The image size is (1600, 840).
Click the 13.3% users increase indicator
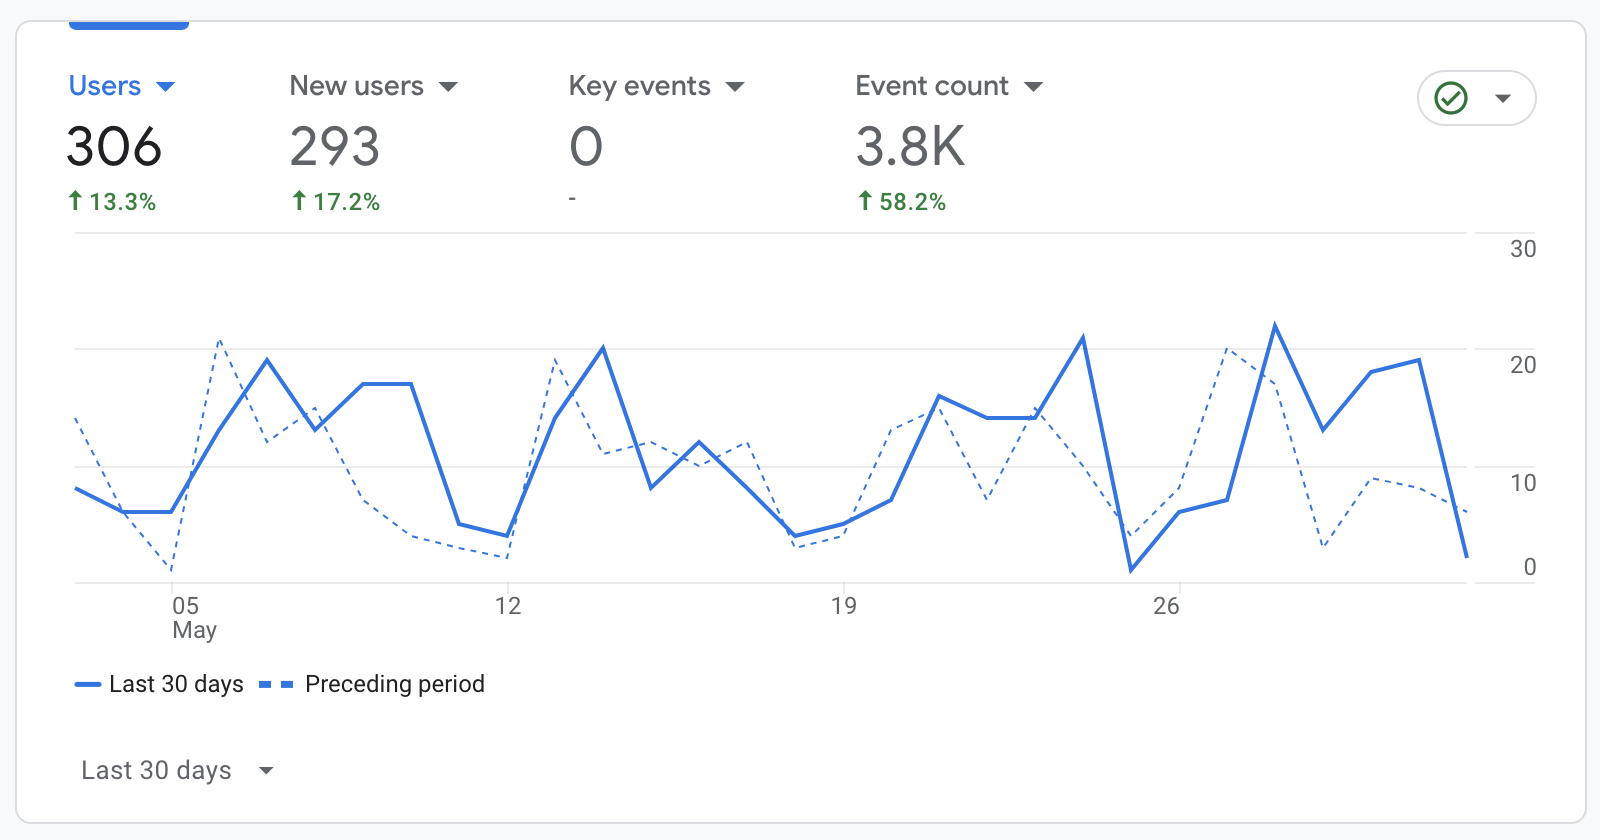[113, 202]
